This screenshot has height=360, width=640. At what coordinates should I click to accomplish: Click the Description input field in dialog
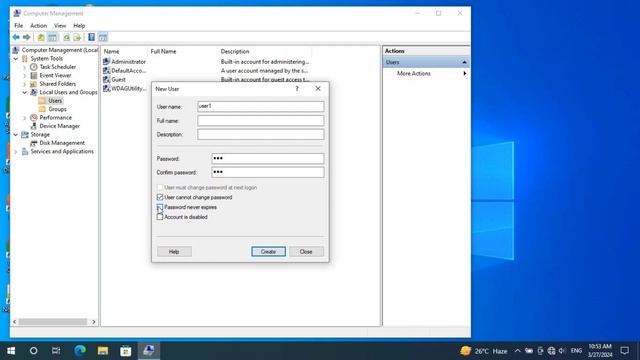click(x=261, y=134)
